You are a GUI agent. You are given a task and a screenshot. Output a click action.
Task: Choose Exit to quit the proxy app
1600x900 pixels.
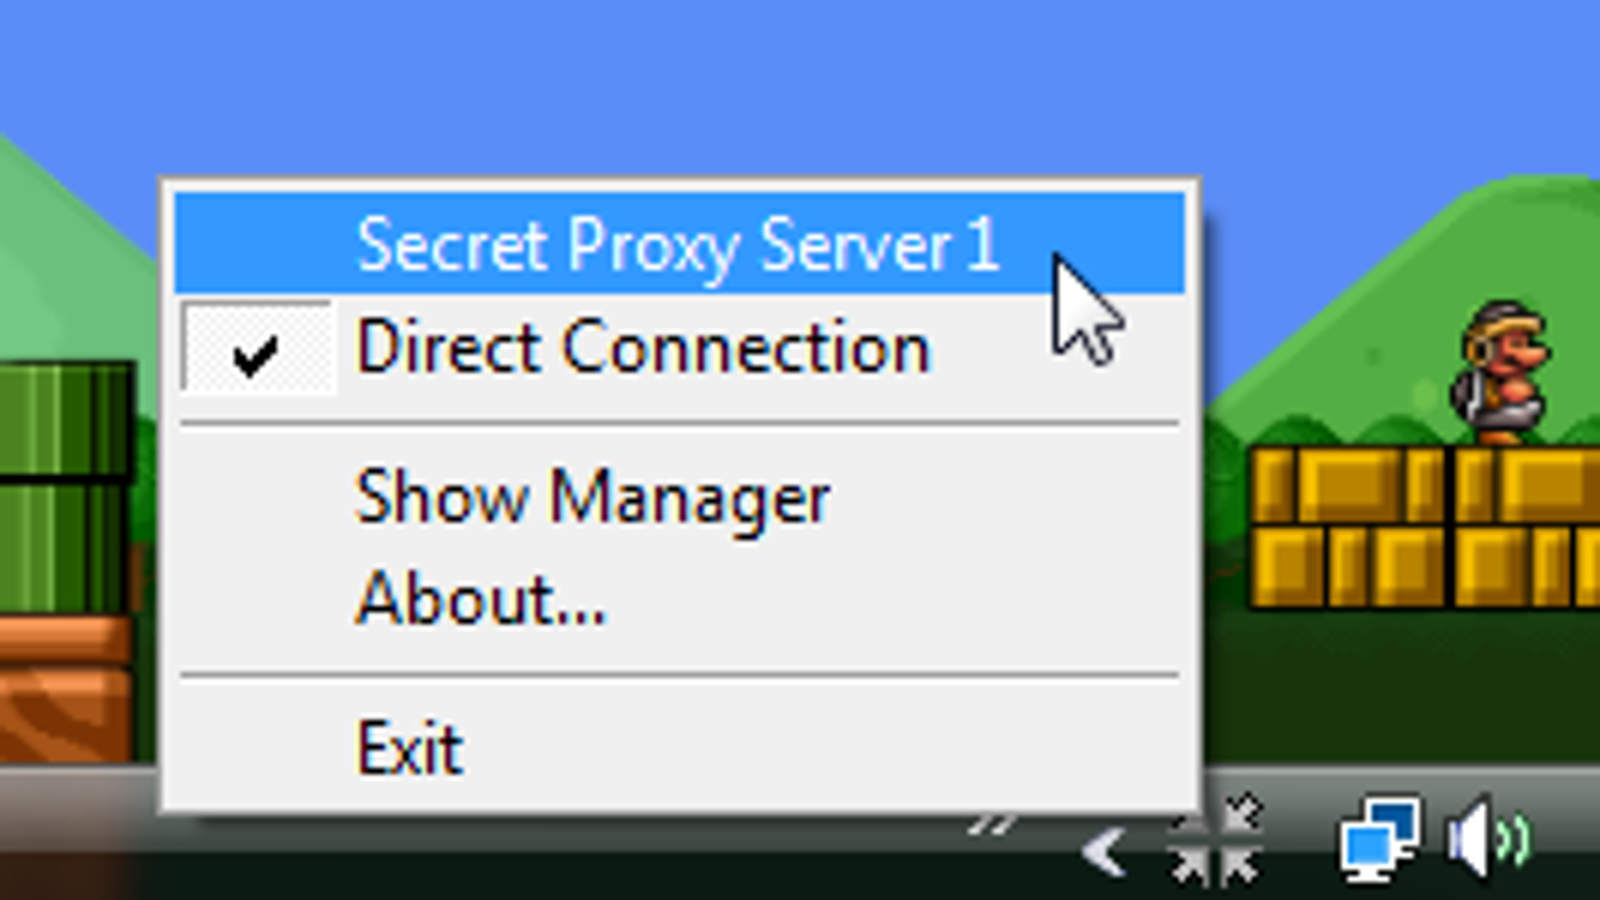click(680, 747)
